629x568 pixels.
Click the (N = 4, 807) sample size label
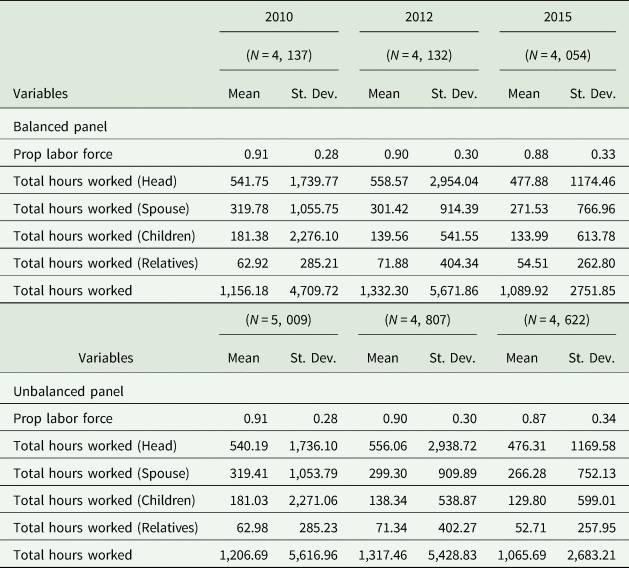point(418,320)
